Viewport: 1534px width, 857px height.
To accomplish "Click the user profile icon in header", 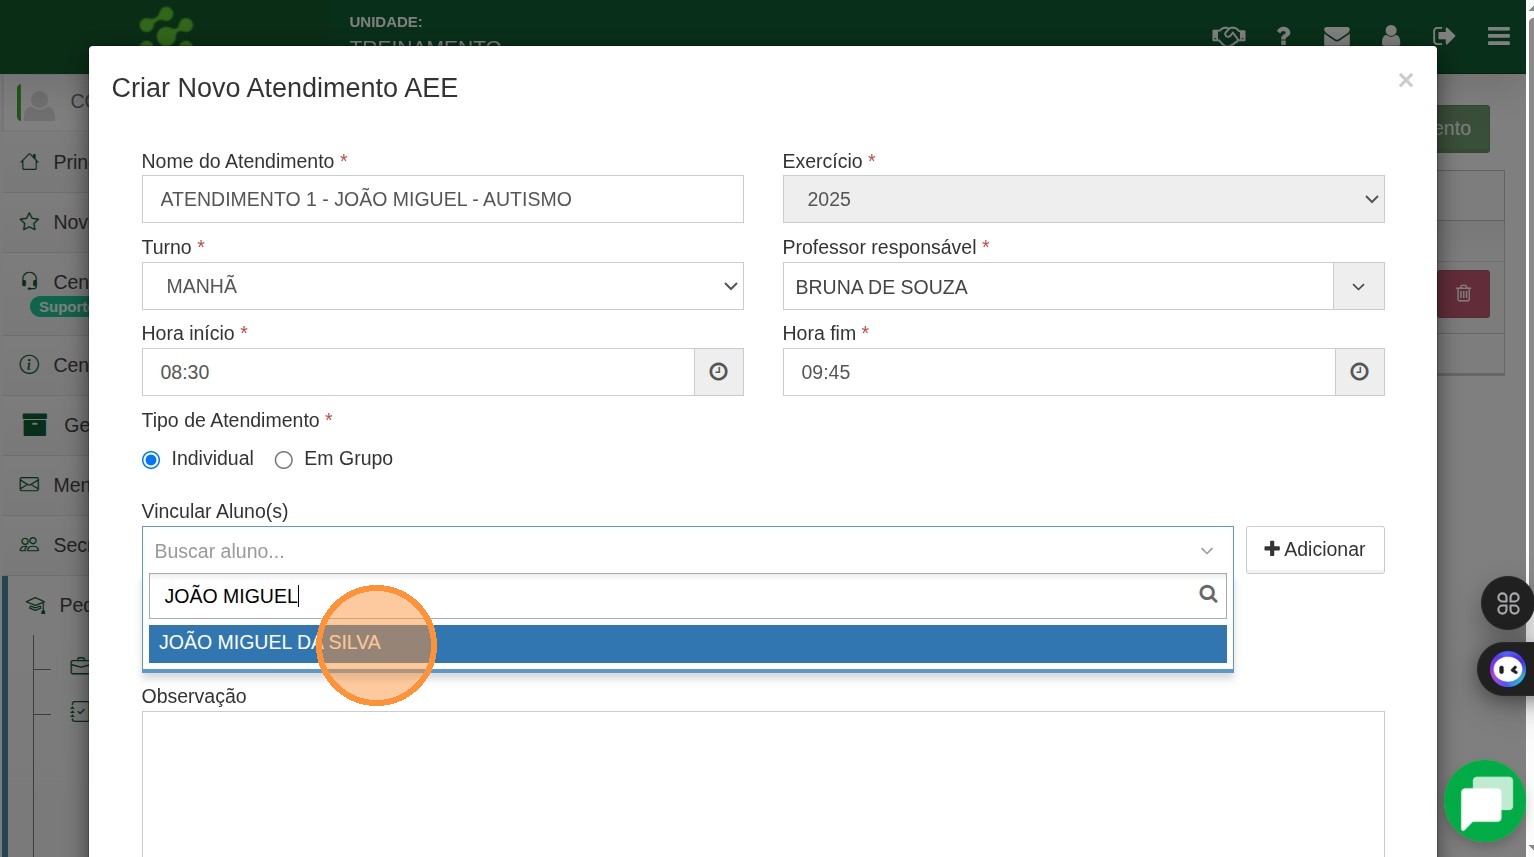I will [x=1391, y=36].
